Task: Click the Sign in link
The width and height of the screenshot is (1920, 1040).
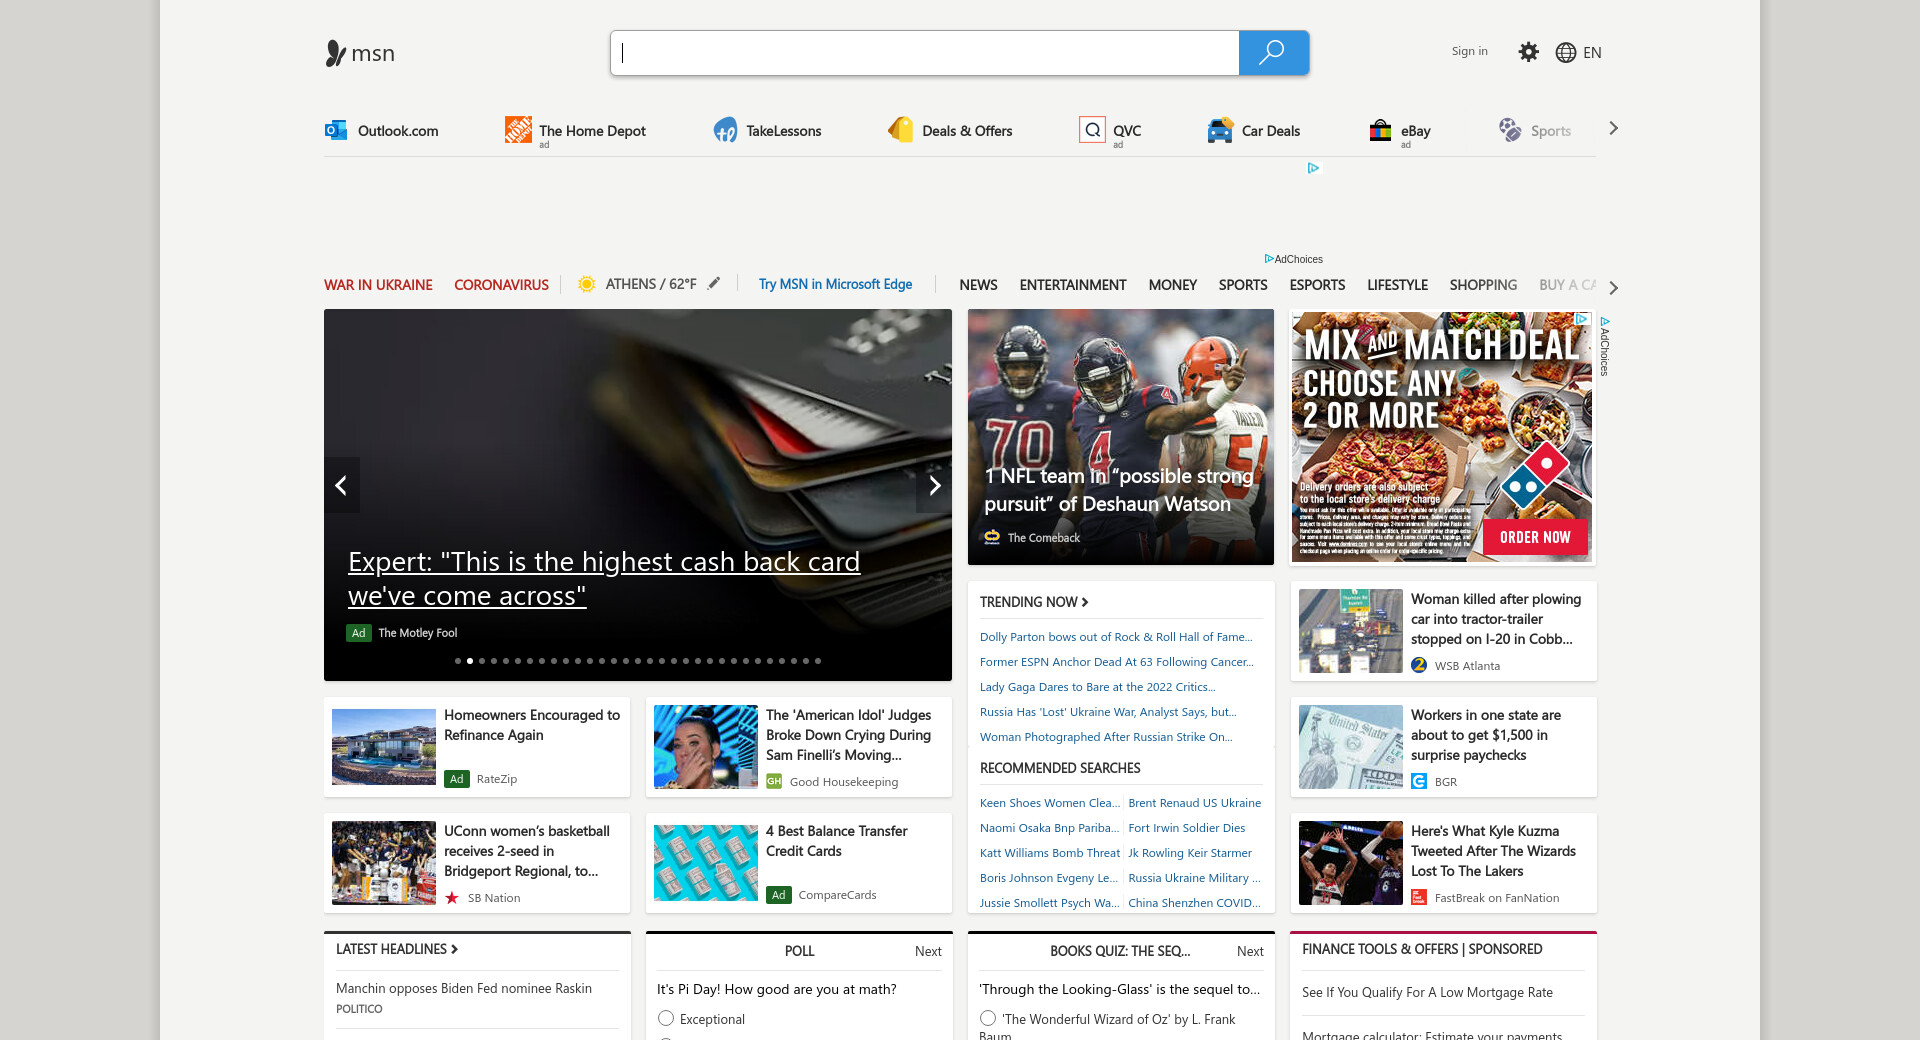Action: (1469, 51)
